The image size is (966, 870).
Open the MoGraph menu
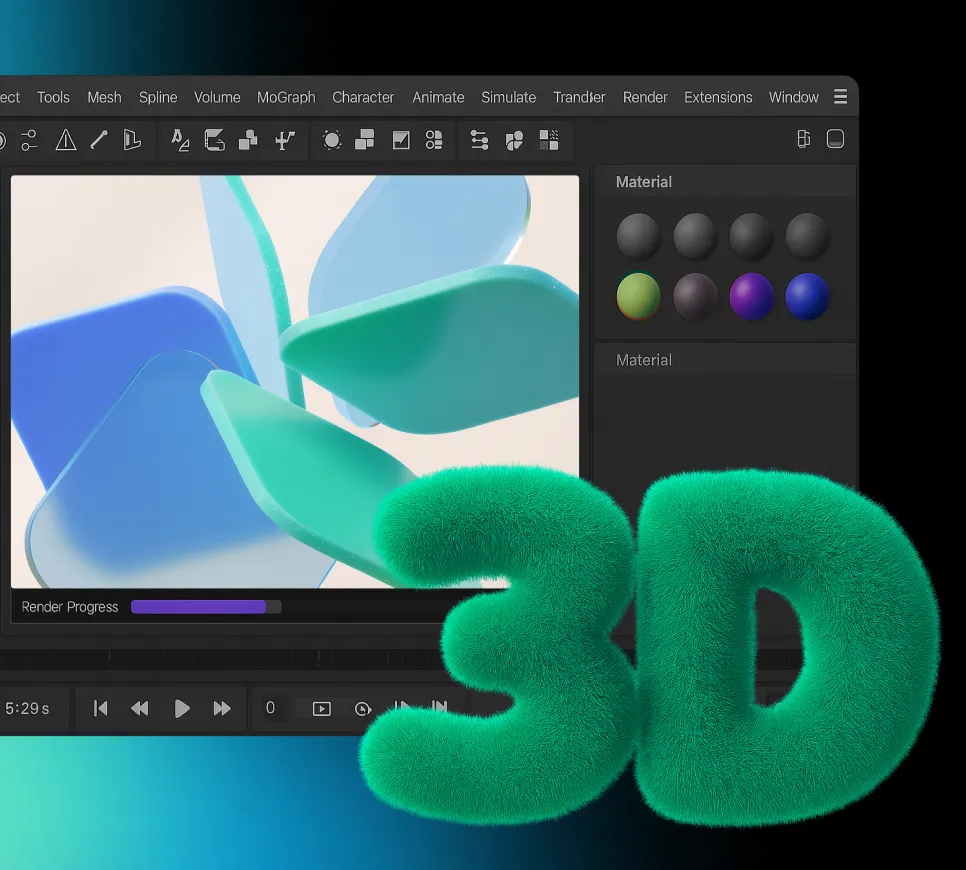(286, 97)
